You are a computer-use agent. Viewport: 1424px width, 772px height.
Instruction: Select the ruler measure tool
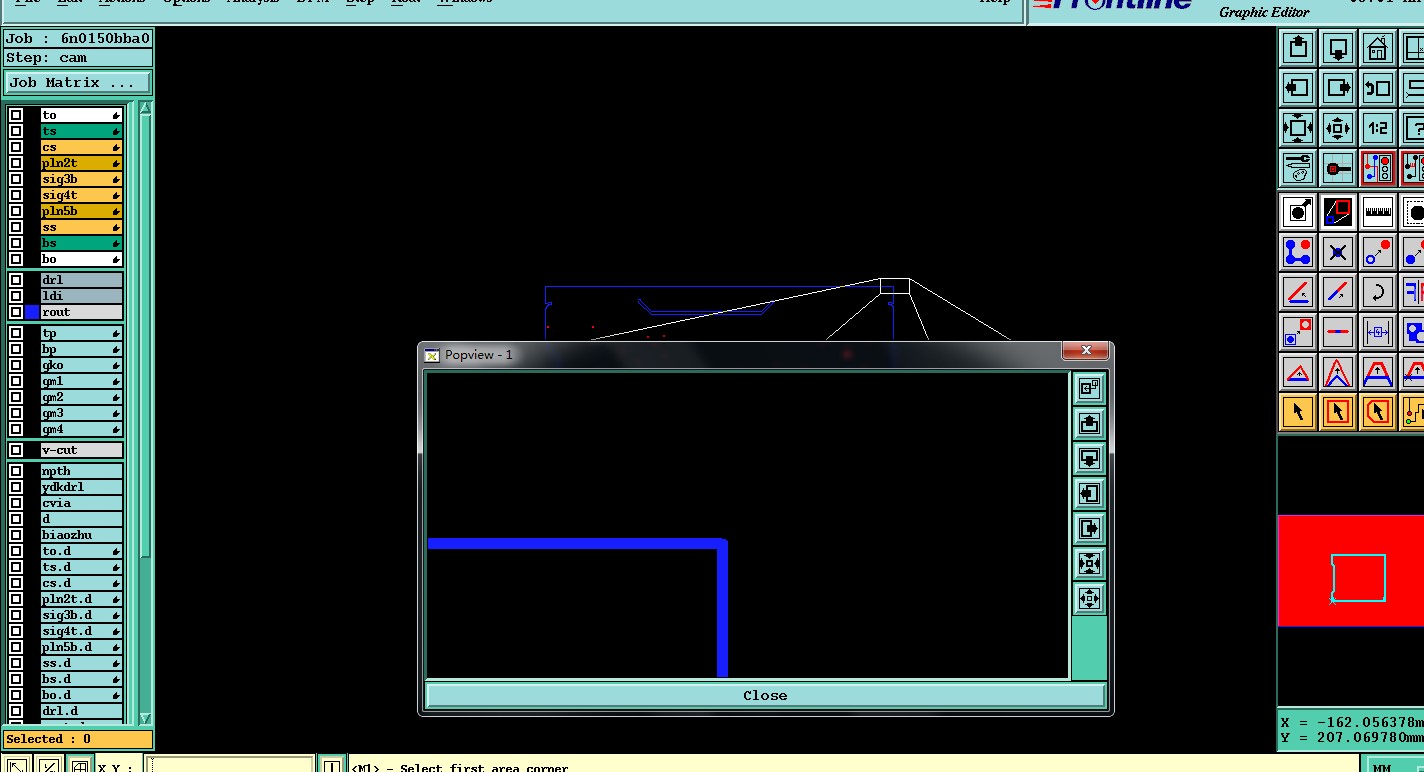pos(1378,211)
